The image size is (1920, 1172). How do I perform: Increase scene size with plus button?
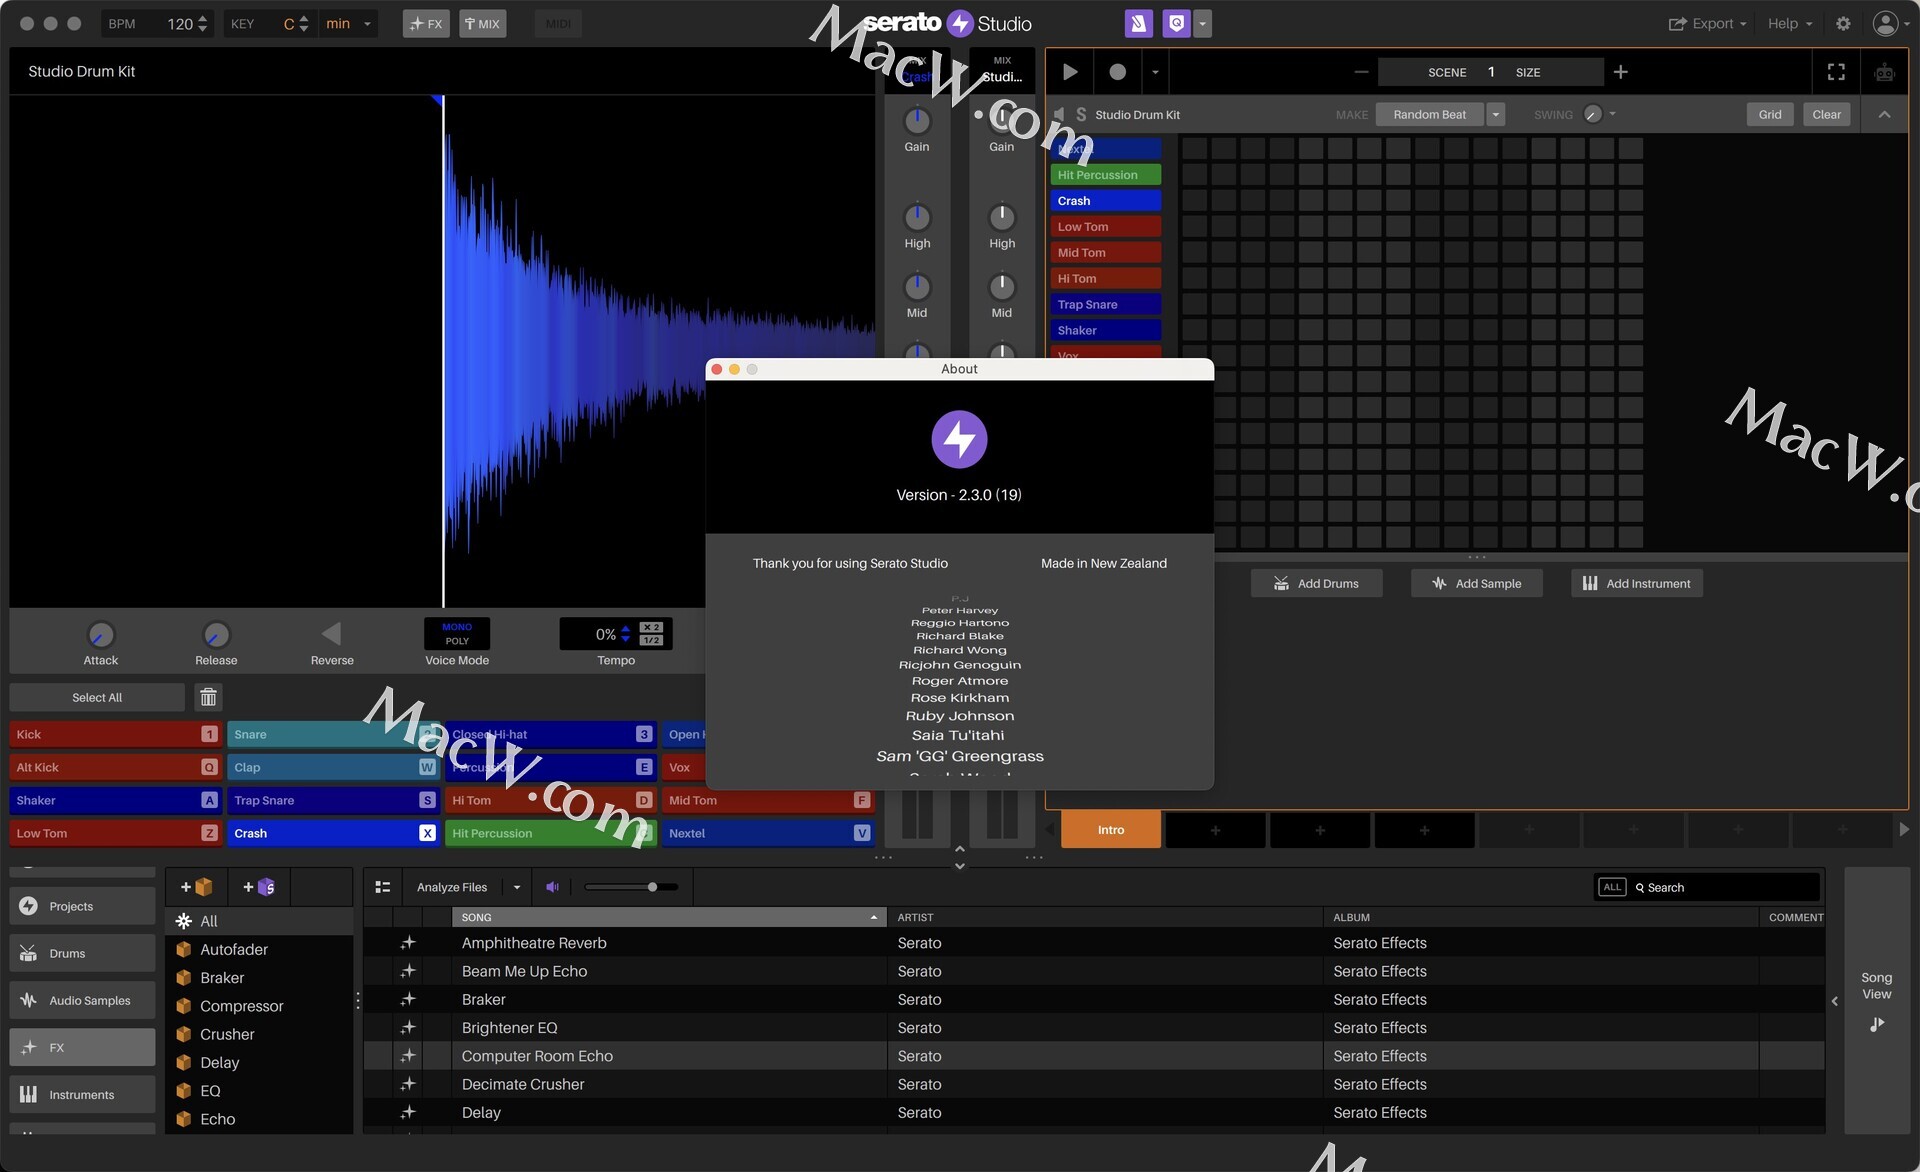(x=1621, y=72)
